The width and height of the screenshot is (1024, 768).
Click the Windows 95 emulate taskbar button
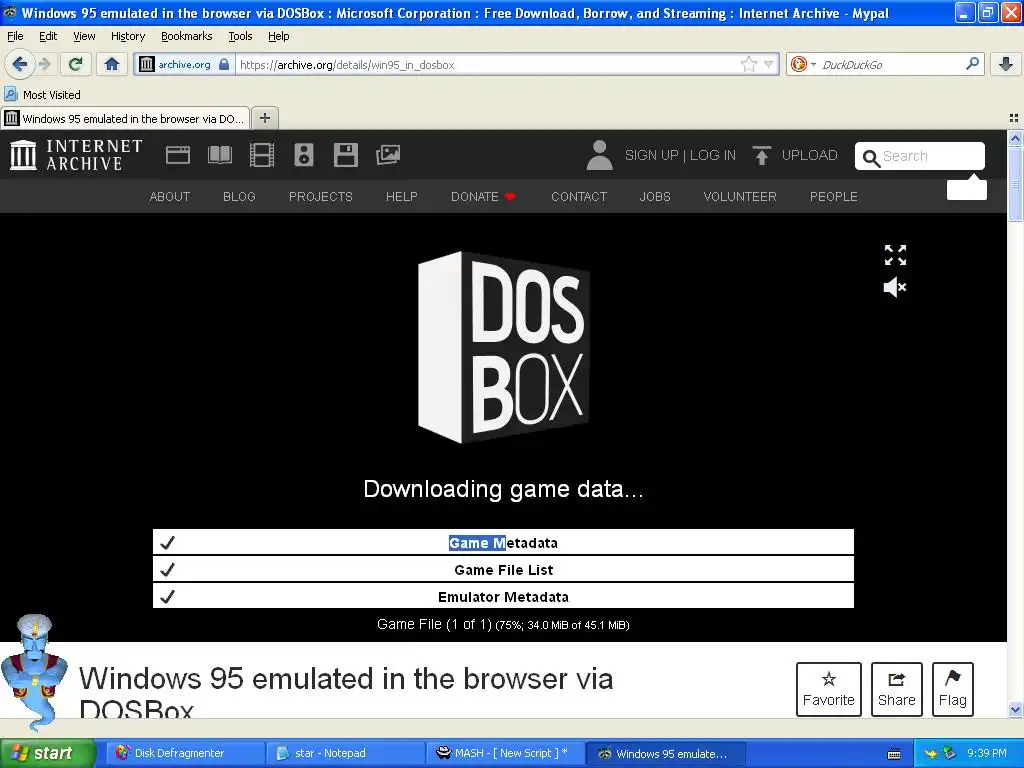[664, 753]
